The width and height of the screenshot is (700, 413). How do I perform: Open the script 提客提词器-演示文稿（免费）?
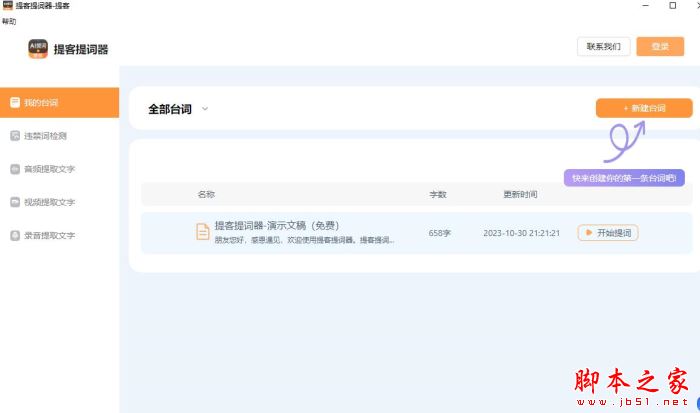pyautogui.click(x=277, y=225)
